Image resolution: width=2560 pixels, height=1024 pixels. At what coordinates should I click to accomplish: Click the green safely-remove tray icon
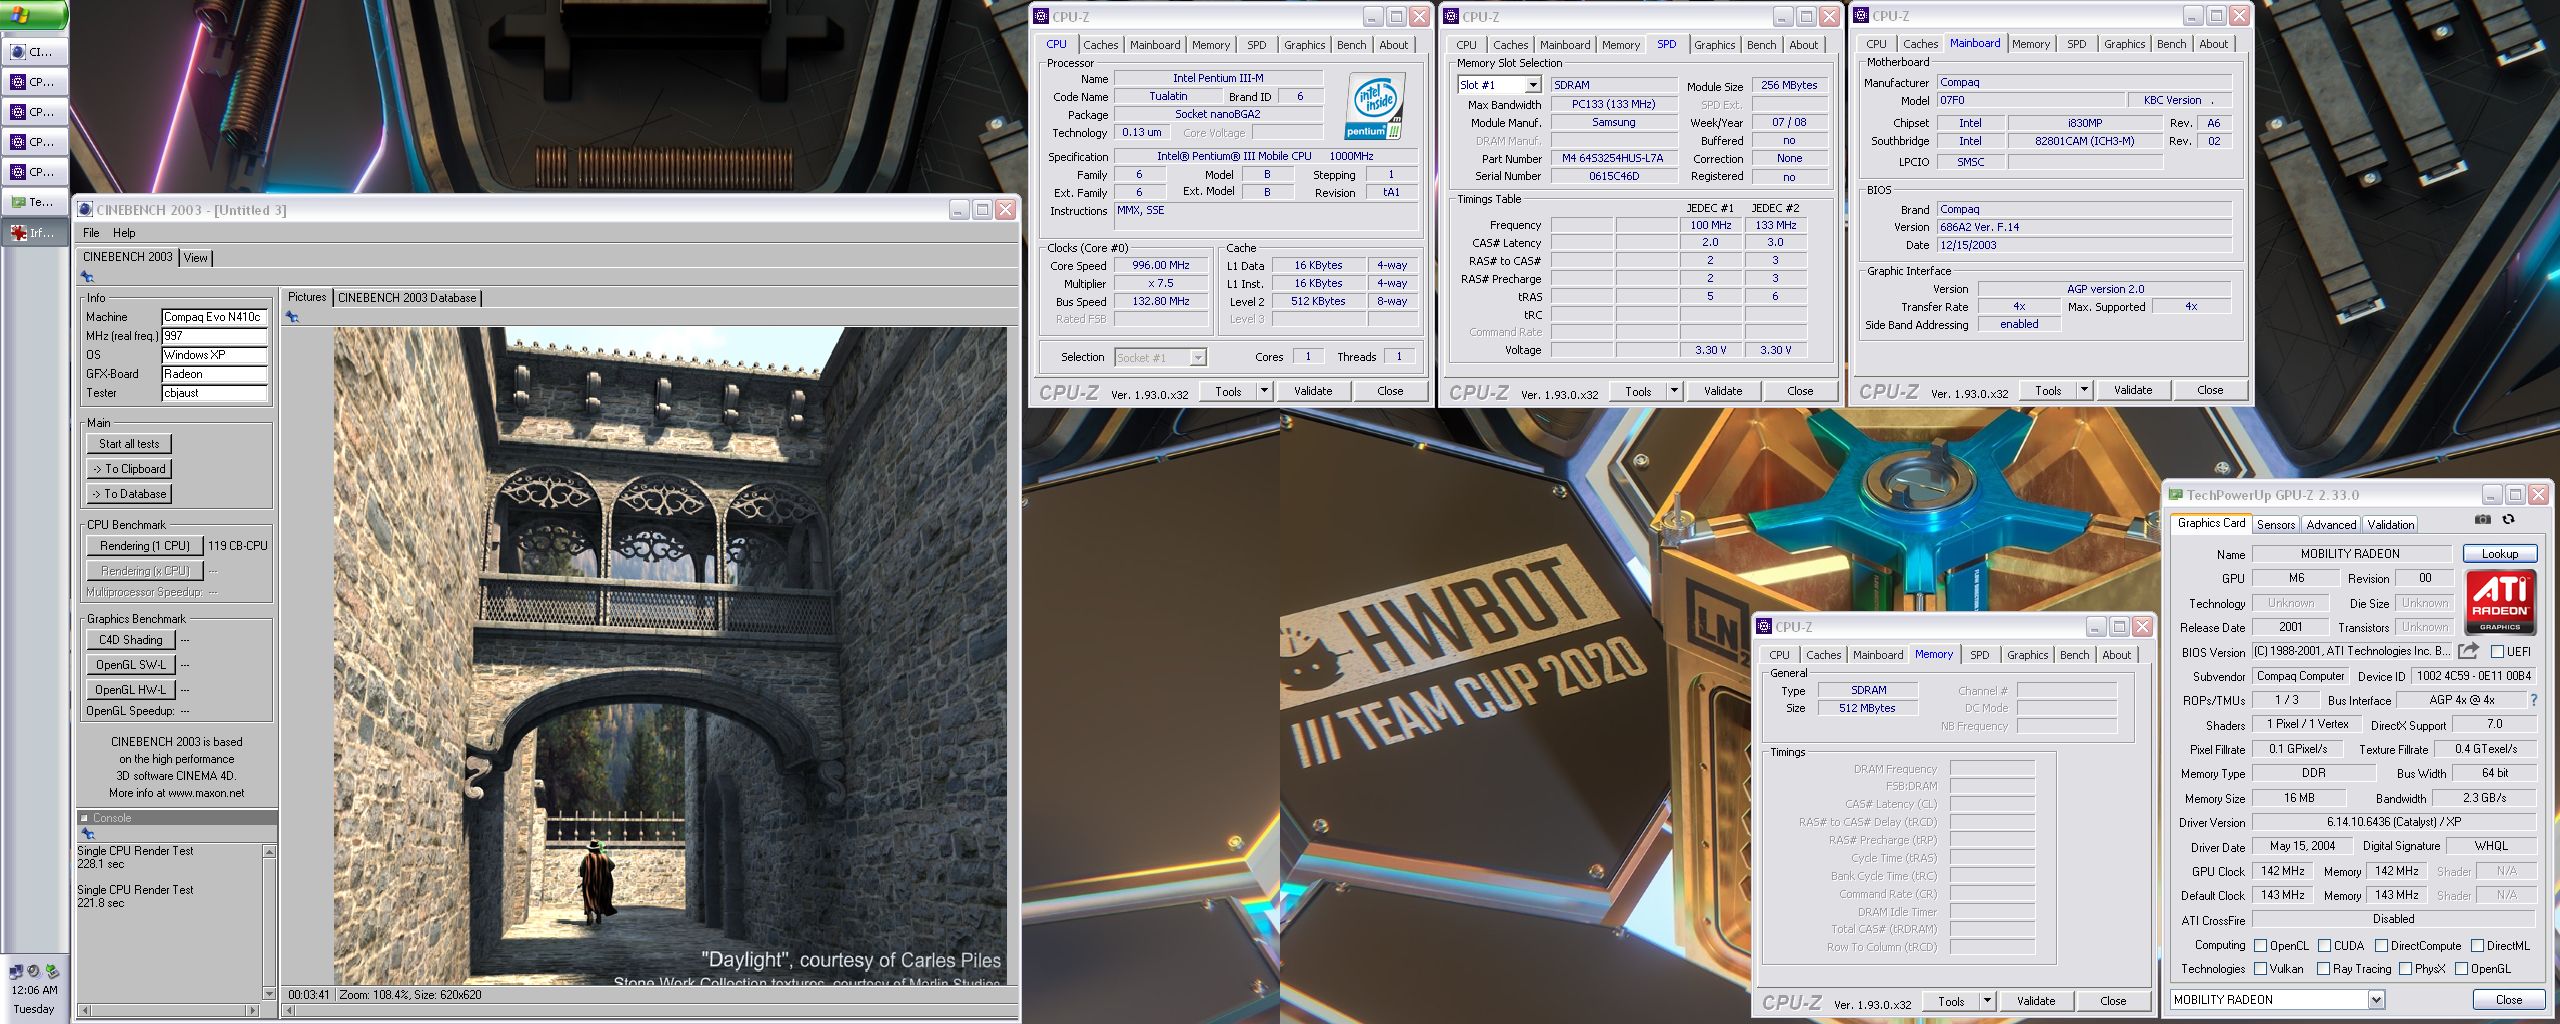tap(52, 971)
